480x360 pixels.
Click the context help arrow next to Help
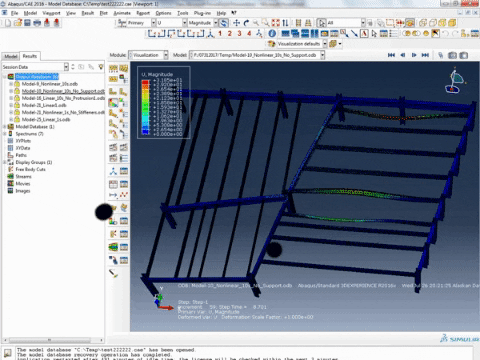tap(234, 13)
